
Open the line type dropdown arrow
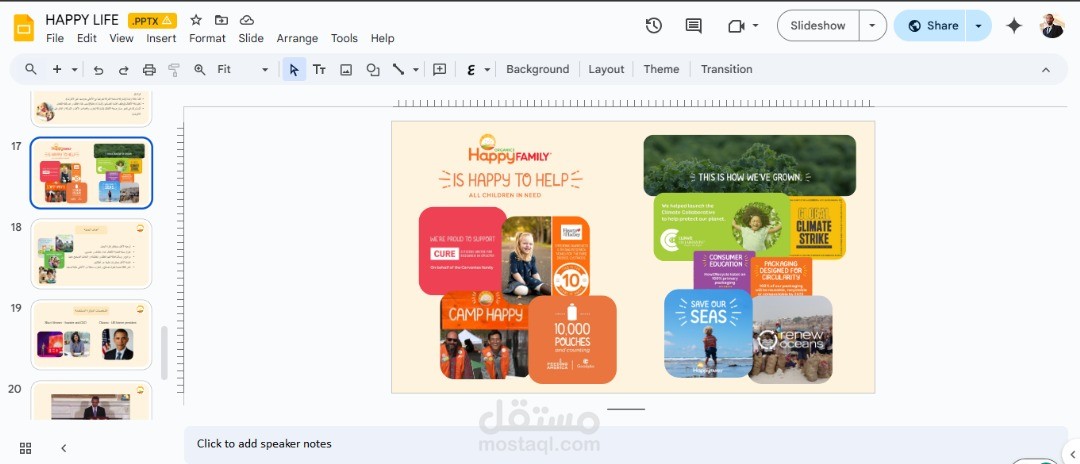(x=415, y=70)
